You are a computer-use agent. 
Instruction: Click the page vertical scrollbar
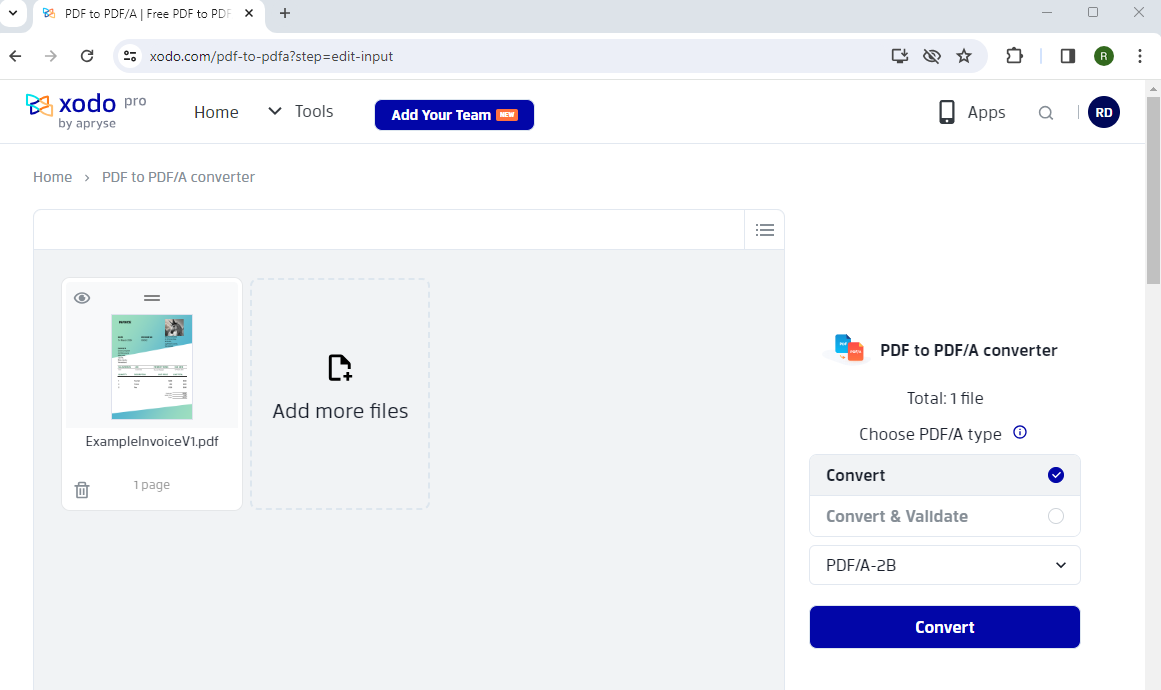click(1153, 189)
